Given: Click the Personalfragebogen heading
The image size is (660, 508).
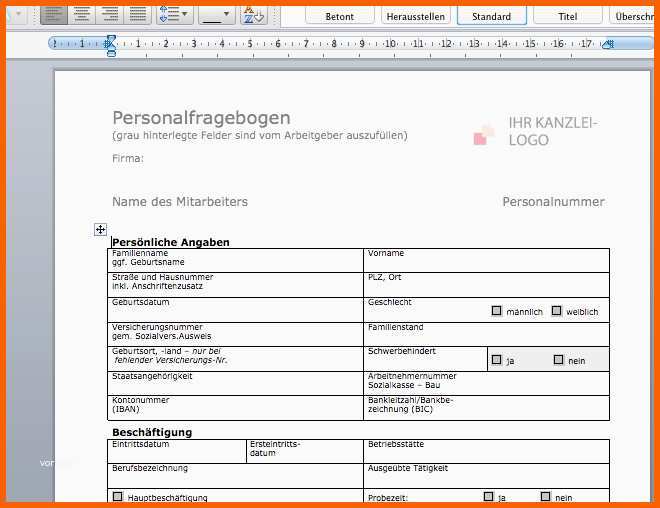Looking at the screenshot, I should (201, 118).
